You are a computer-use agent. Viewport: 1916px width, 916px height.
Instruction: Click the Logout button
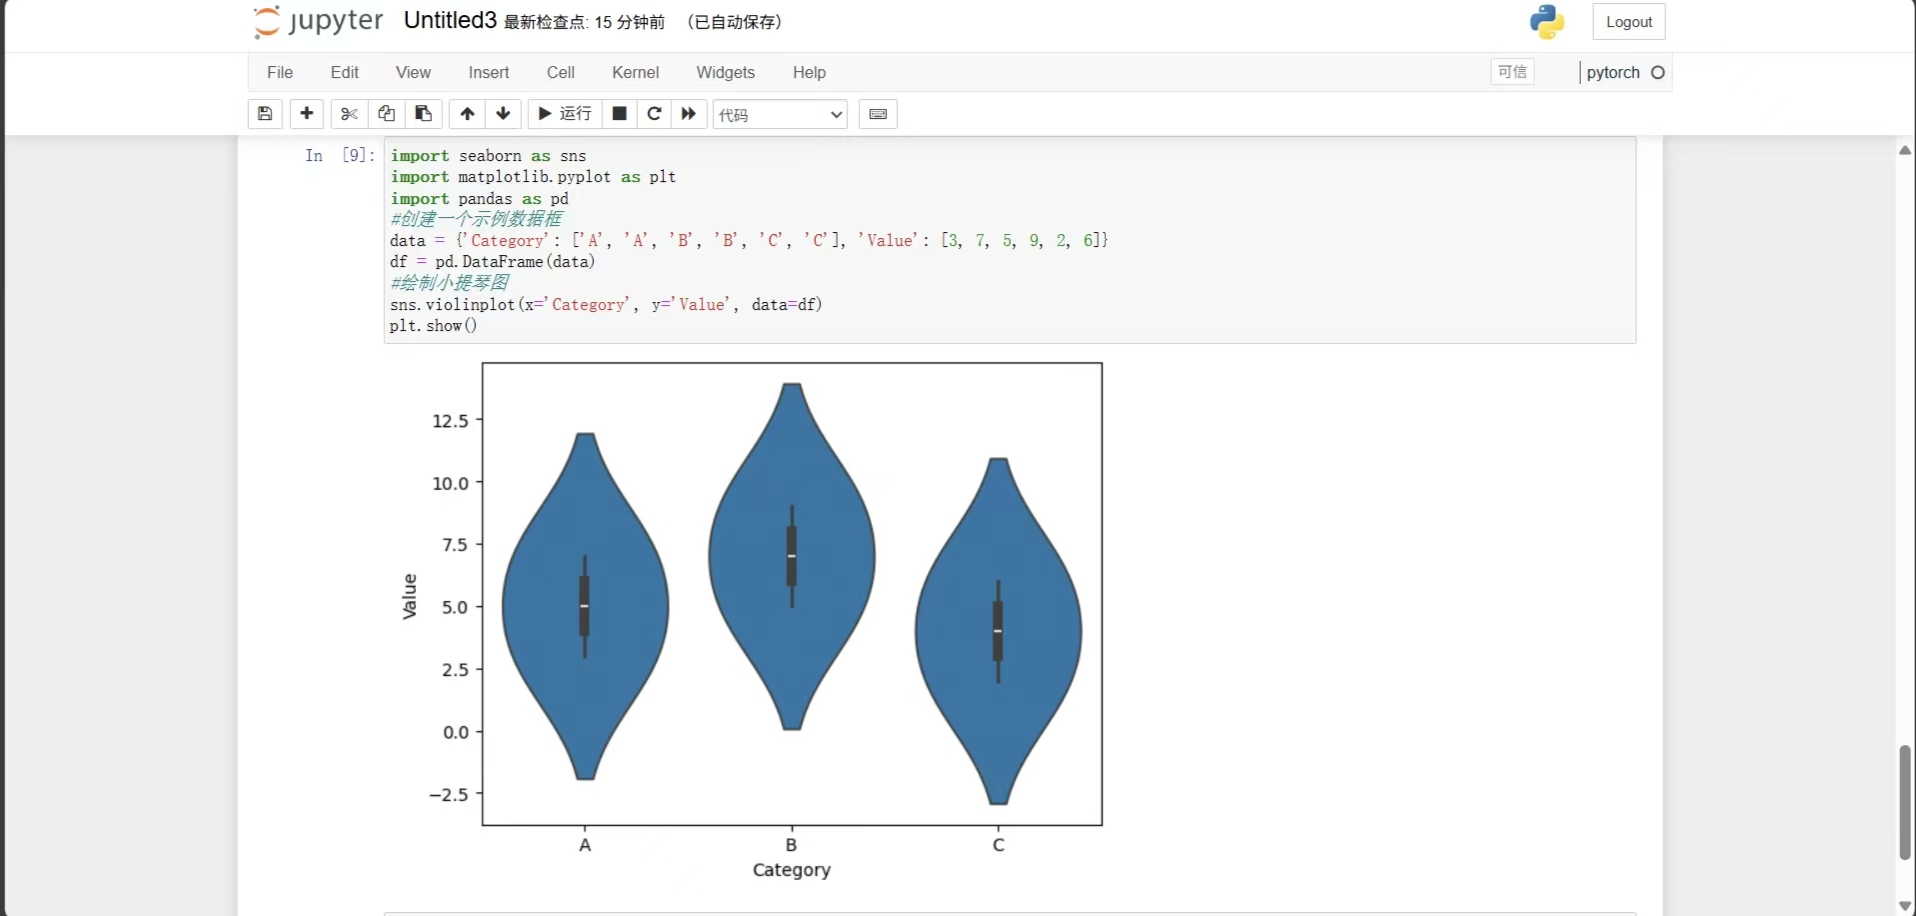[x=1629, y=22]
